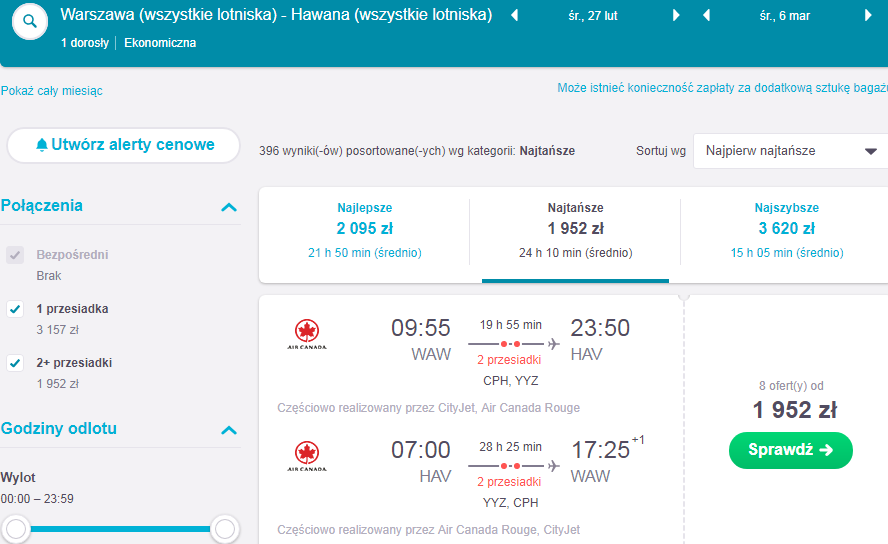
Task: Collapse the Połączenia section
Action: [x=229, y=207]
